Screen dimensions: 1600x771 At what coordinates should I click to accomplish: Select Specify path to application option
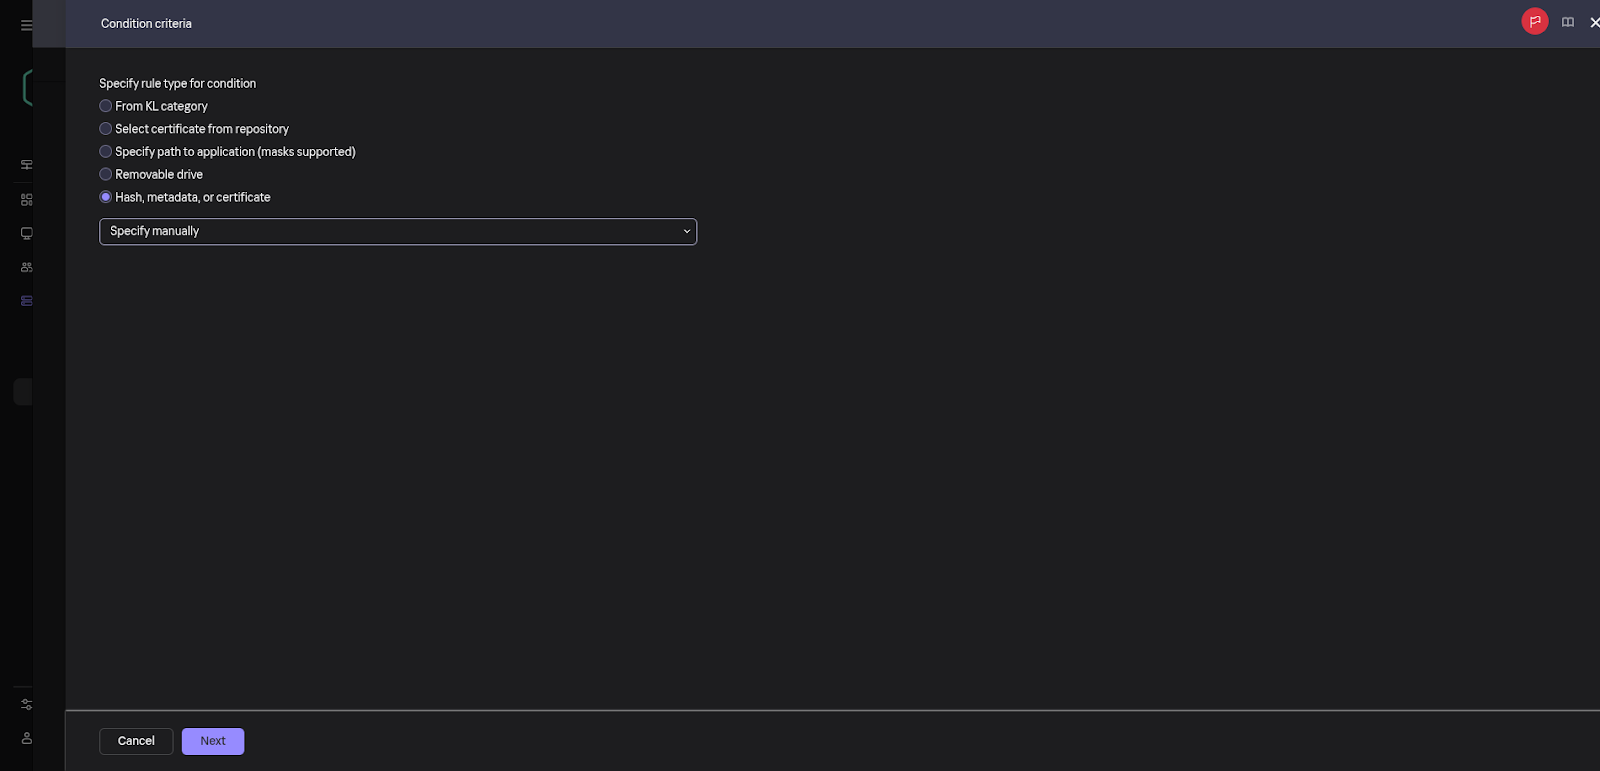[106, 152]
